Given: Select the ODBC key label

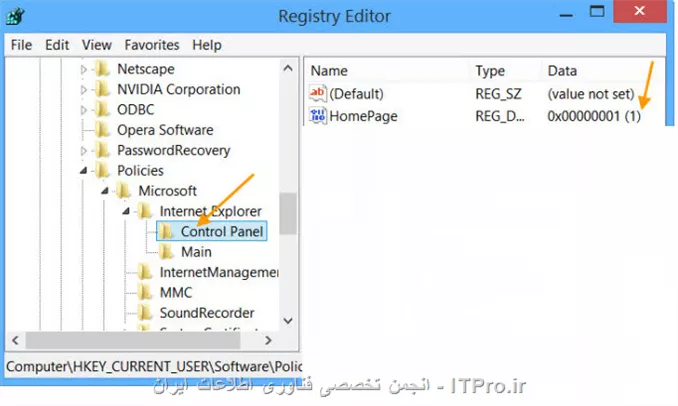Looking at the screenshot, I should tap(135, 109).
